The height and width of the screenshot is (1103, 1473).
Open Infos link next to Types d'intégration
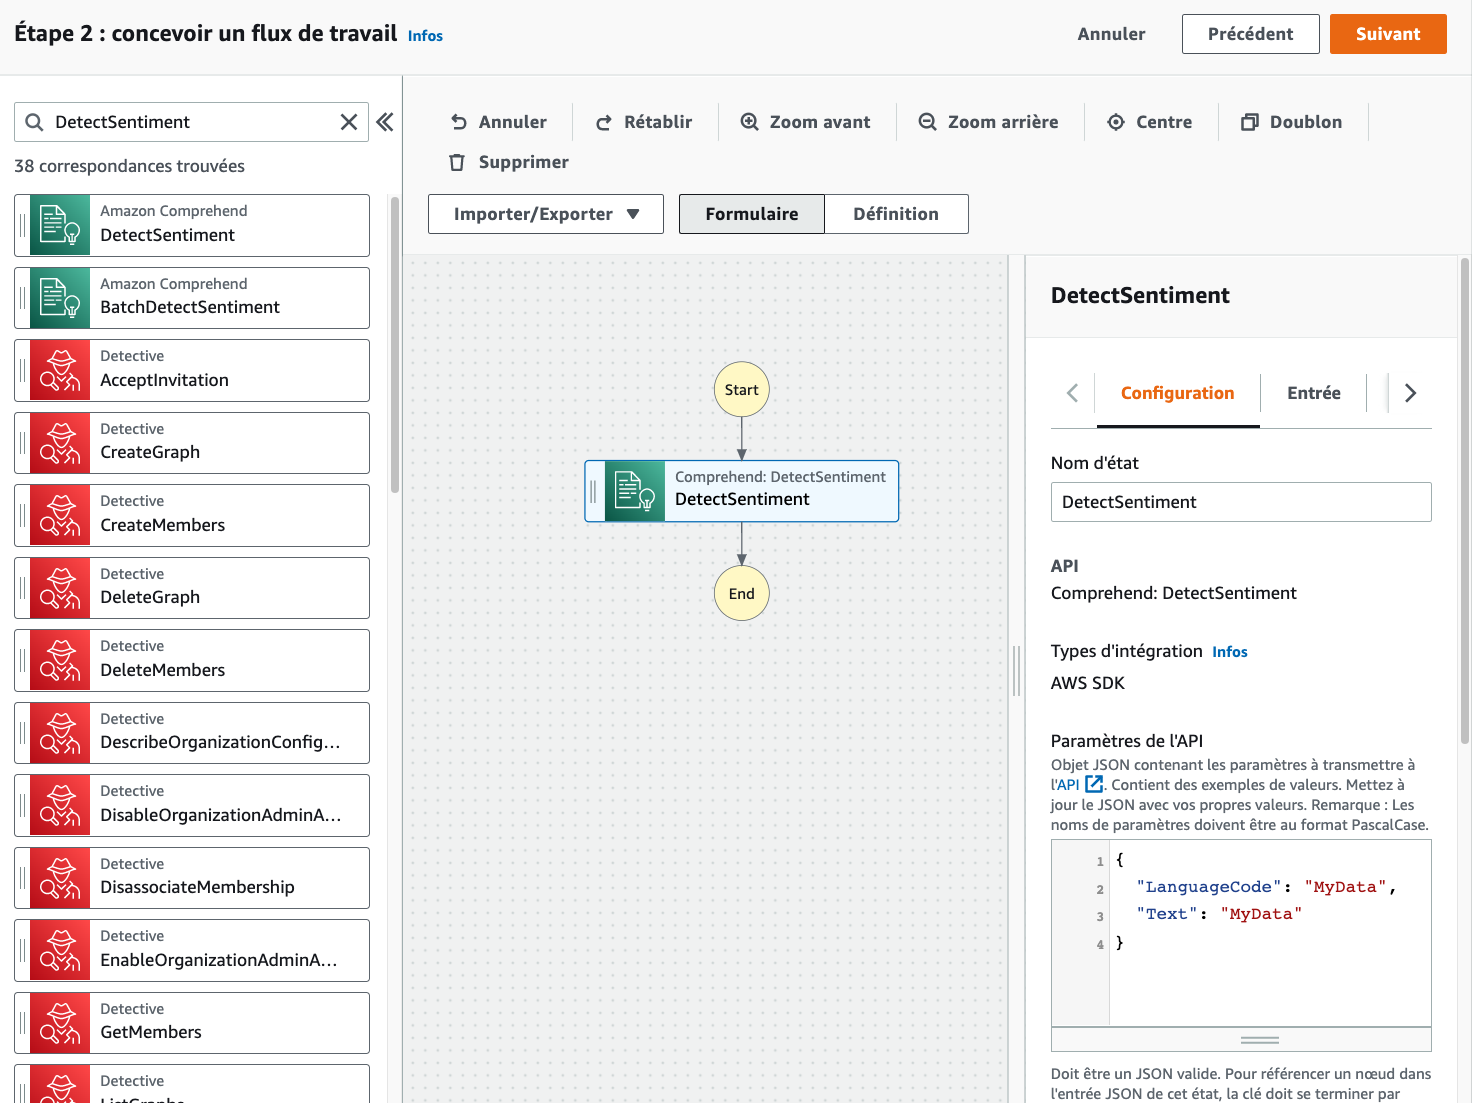tap(1230, 652)
